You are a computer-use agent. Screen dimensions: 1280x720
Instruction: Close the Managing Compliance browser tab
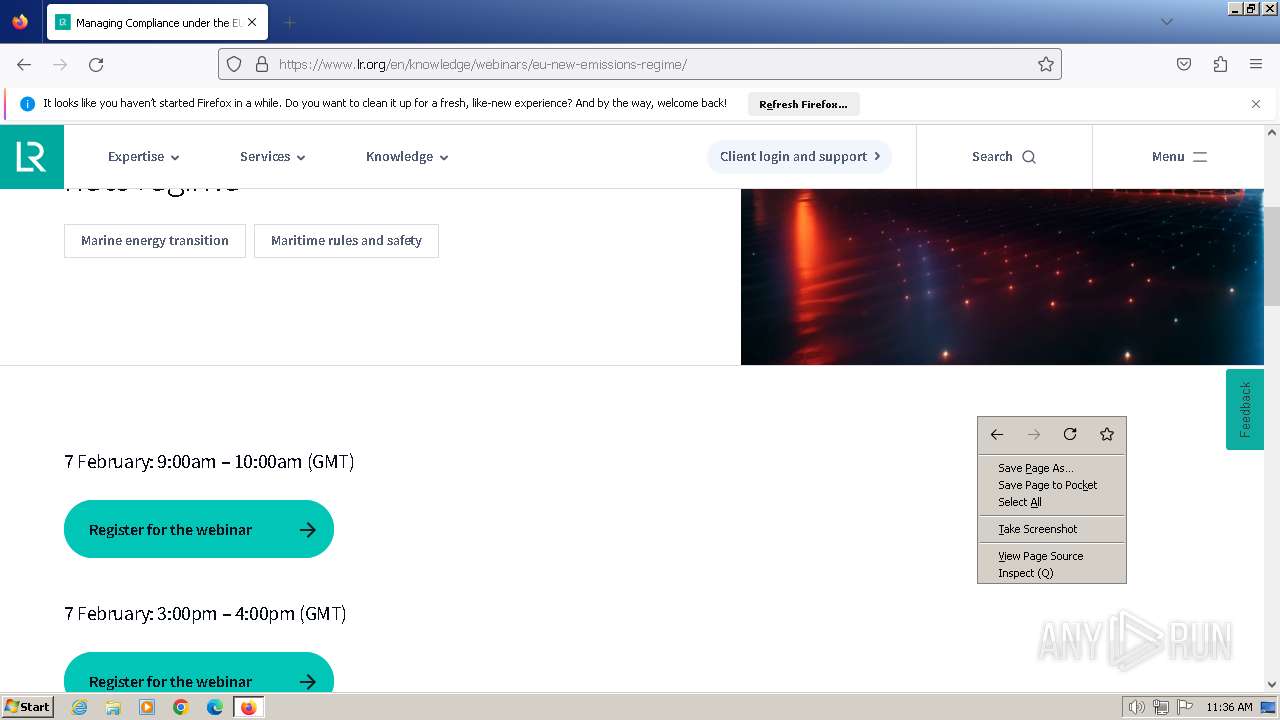(251, 22)
